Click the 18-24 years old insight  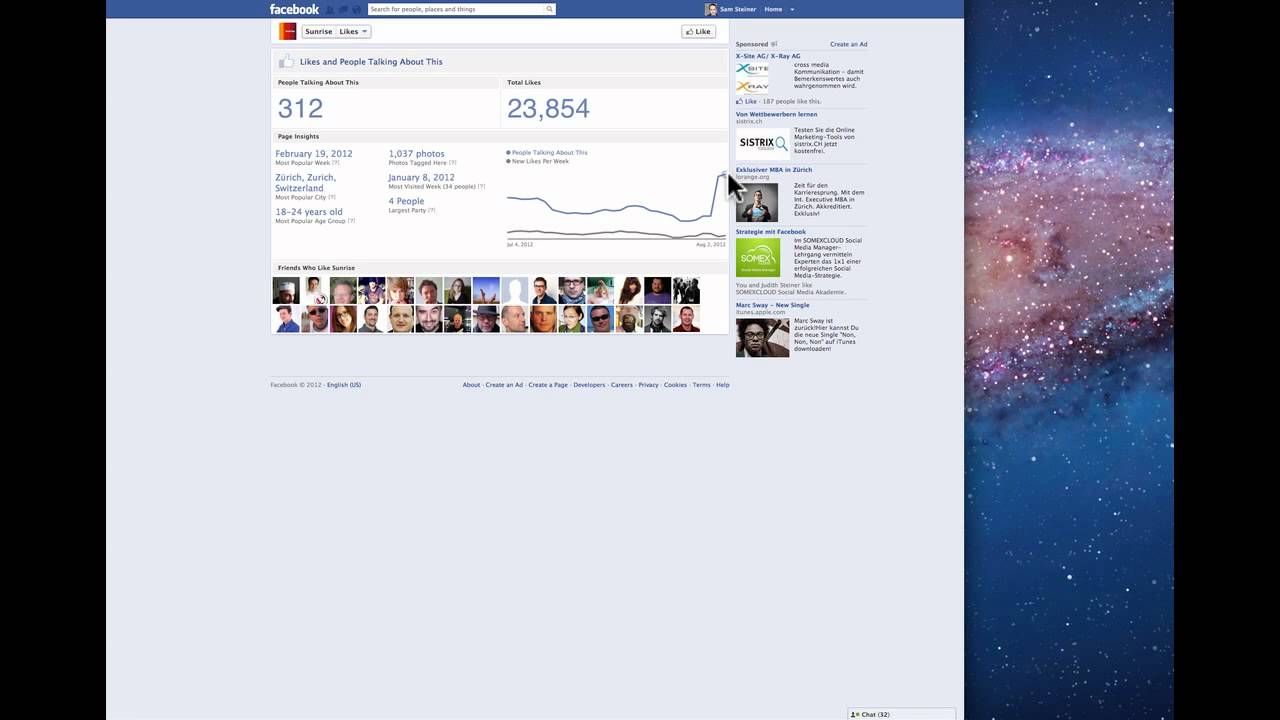[x=309, y=212]
